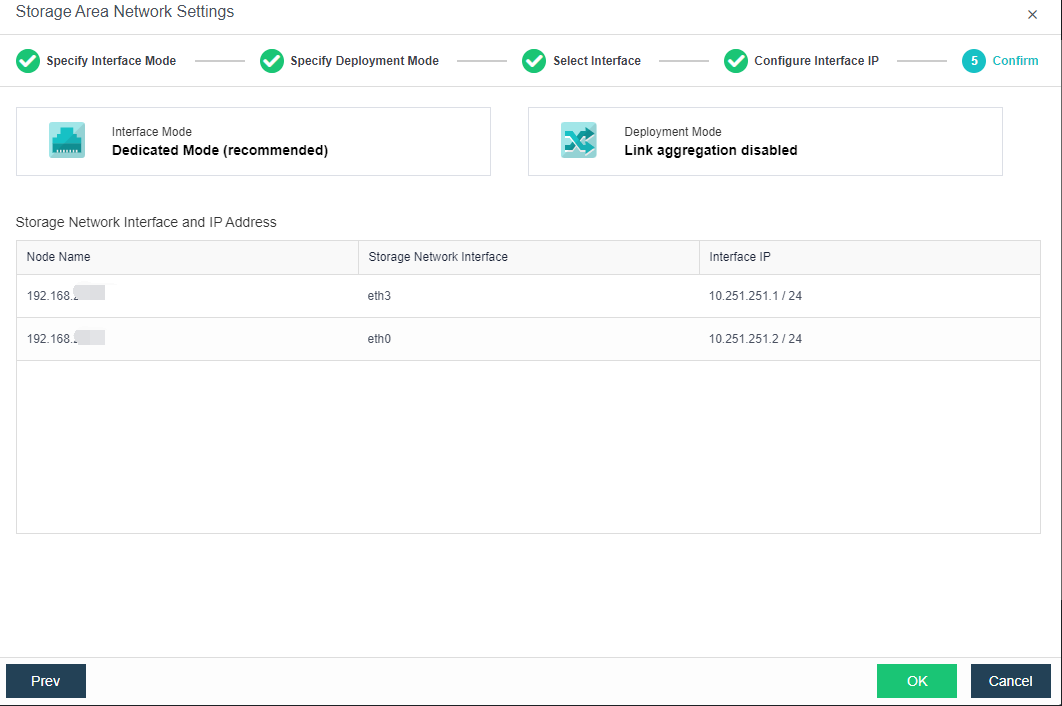Click the green check for Specify Interface Mode
The image size is (1062, 706).
27,61
